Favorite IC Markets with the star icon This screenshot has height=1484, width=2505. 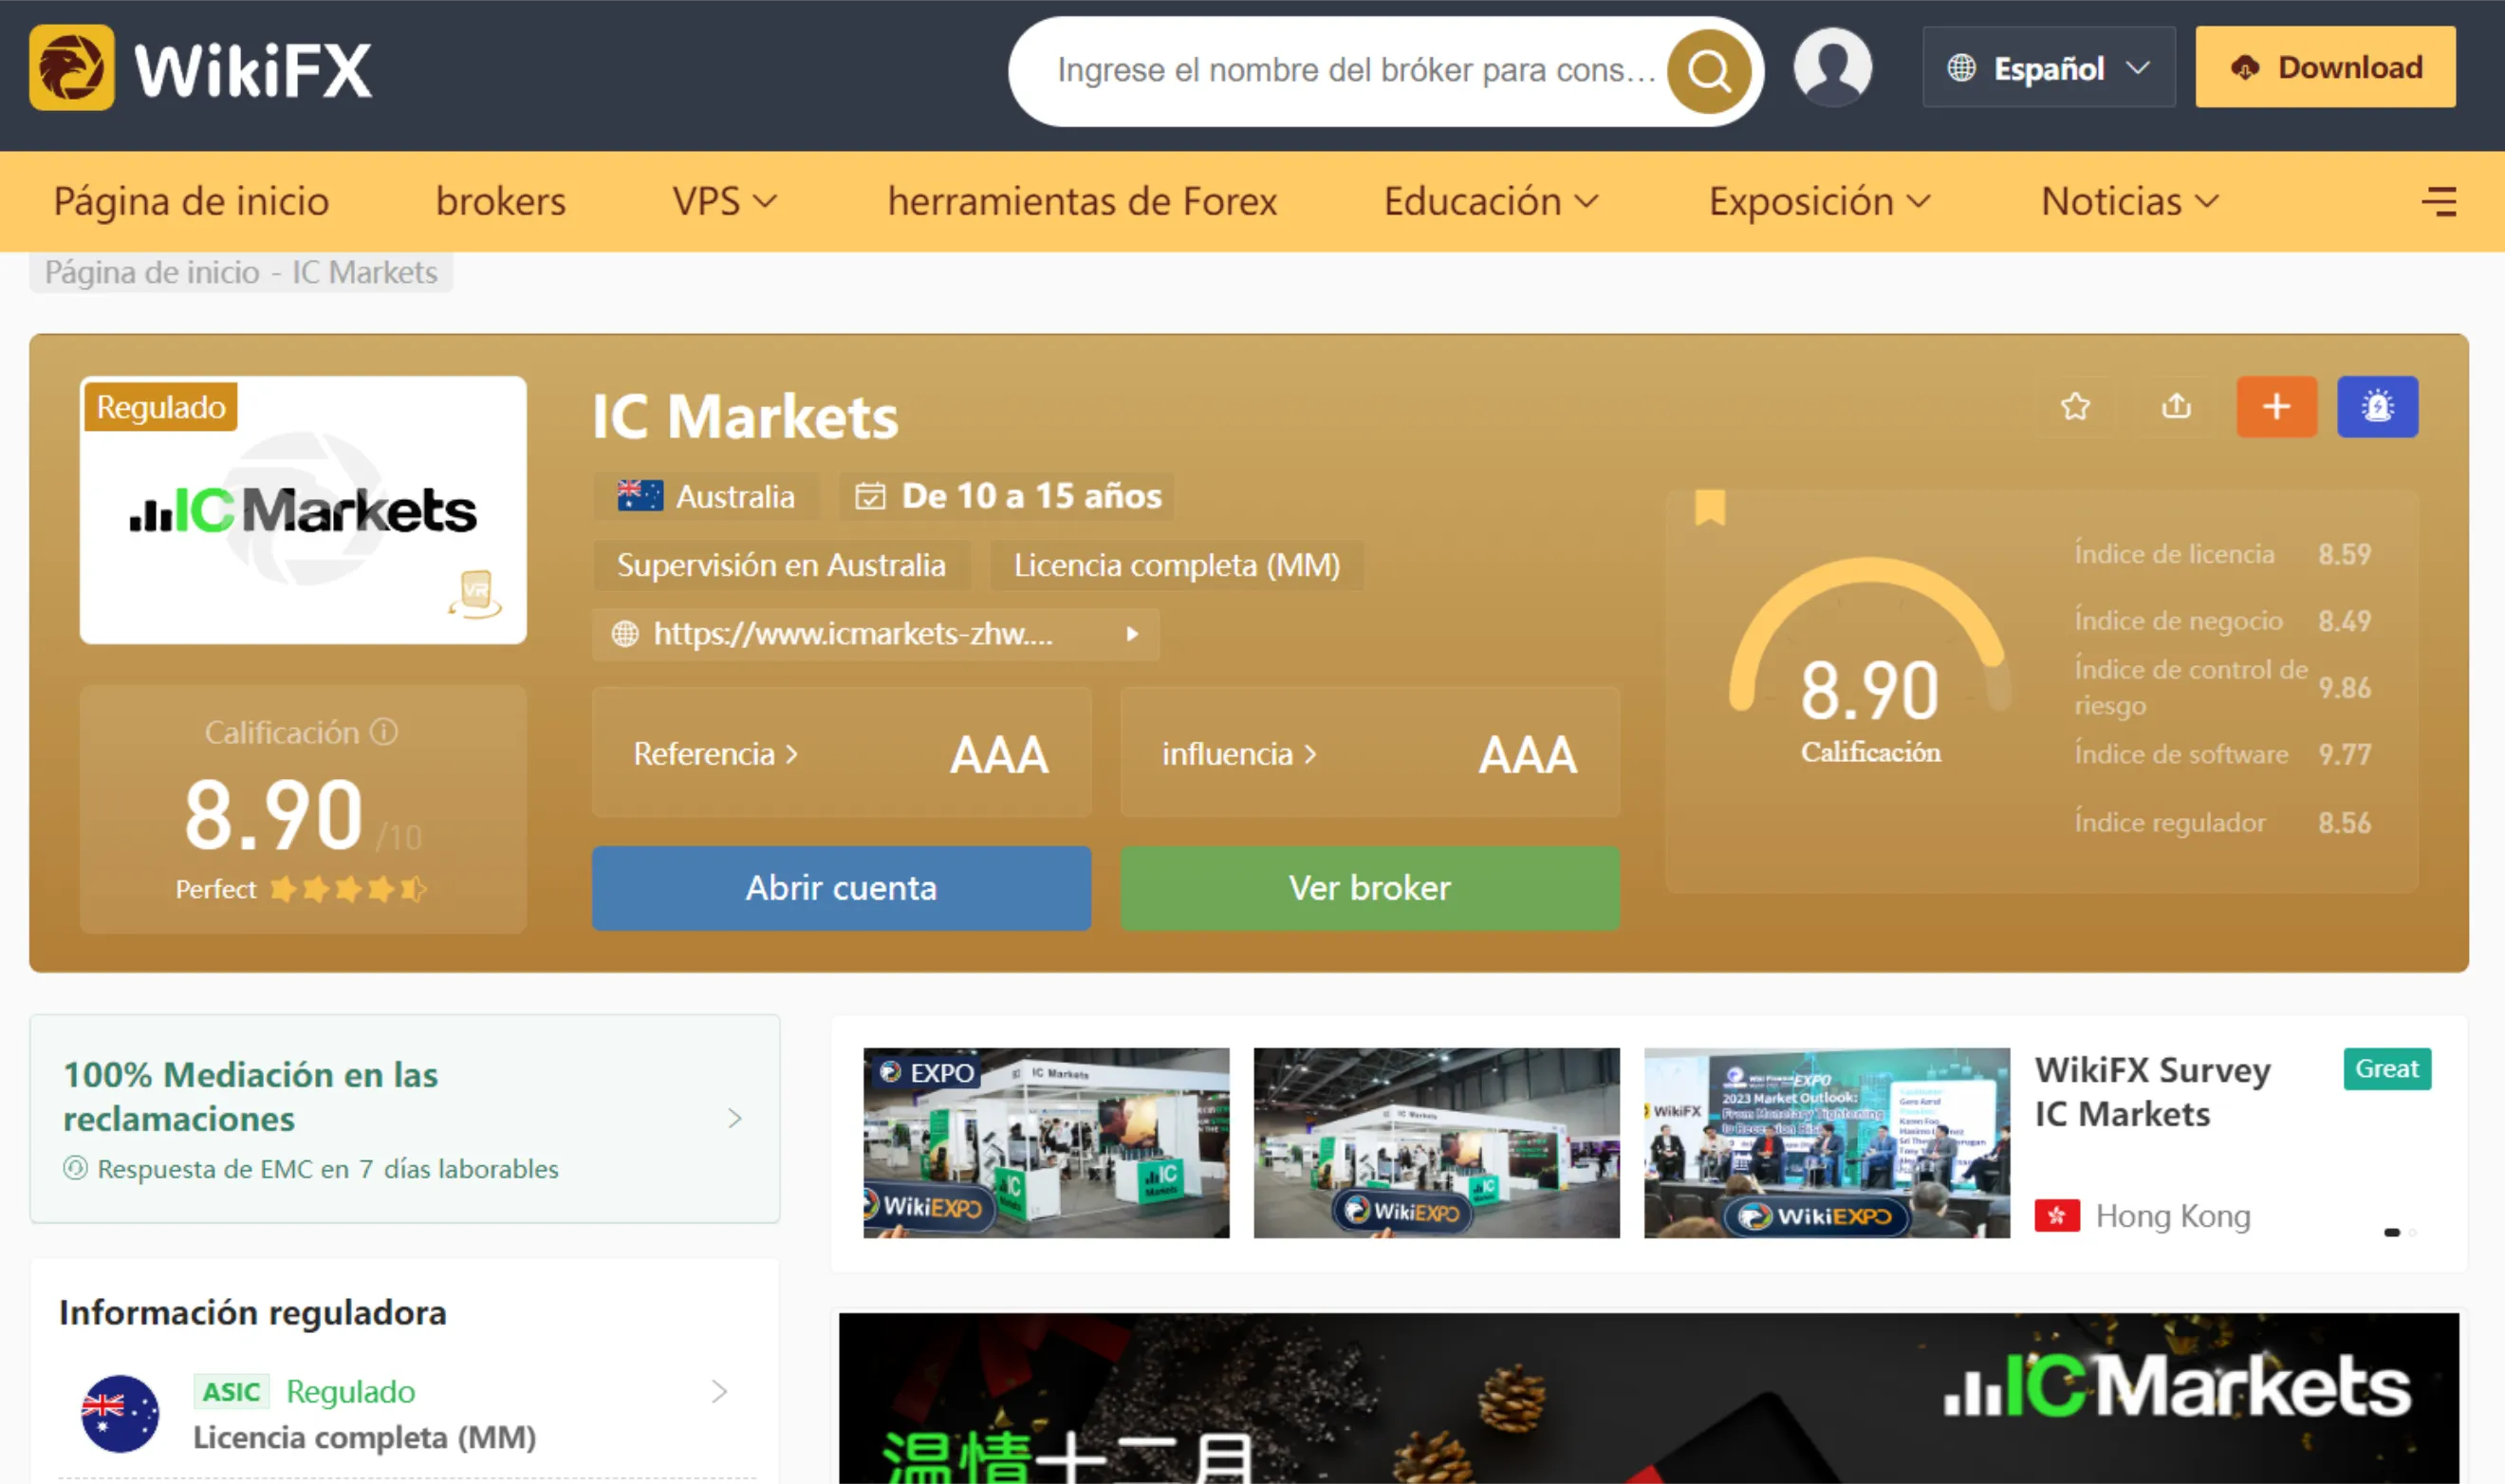click(x=2075, y=407)
